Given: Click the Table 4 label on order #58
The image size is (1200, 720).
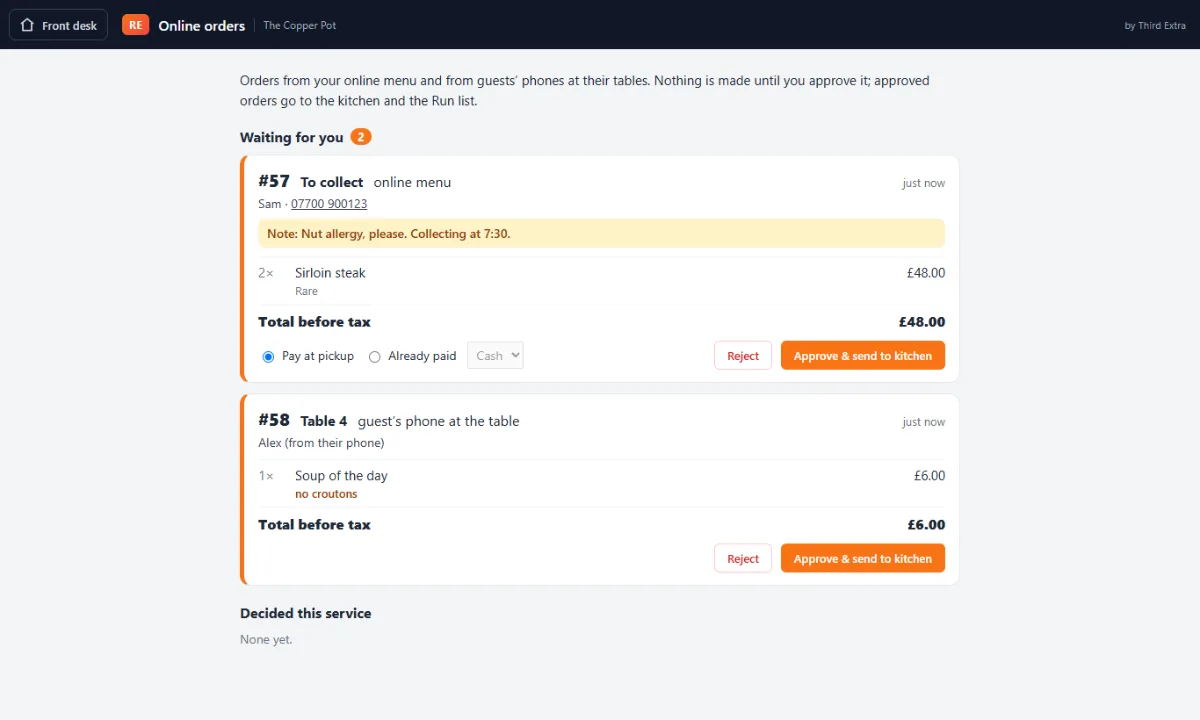Looking at the screenshot, I should tap(324, 421).
